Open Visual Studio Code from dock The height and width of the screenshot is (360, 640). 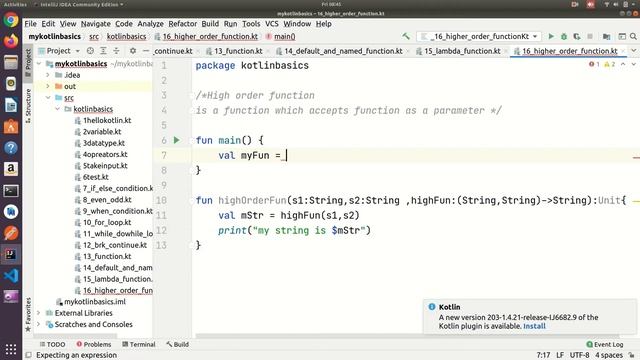point(11,276)
